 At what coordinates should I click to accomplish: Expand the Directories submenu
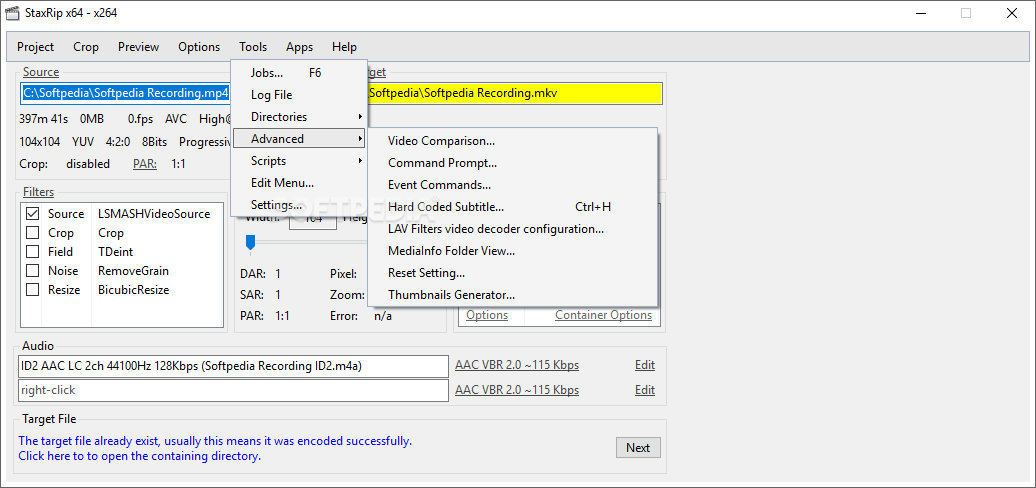point(299,117)
